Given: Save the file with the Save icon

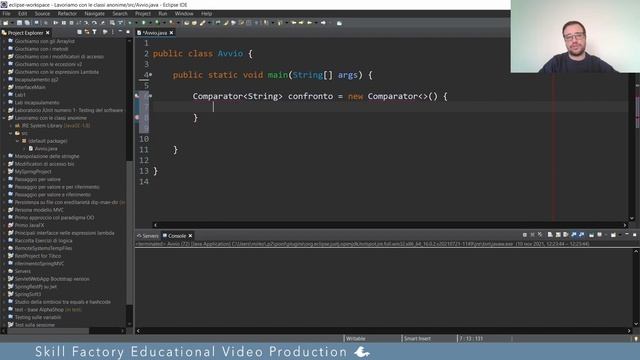Looking at the screenshot, I should [x=19, y=23].
